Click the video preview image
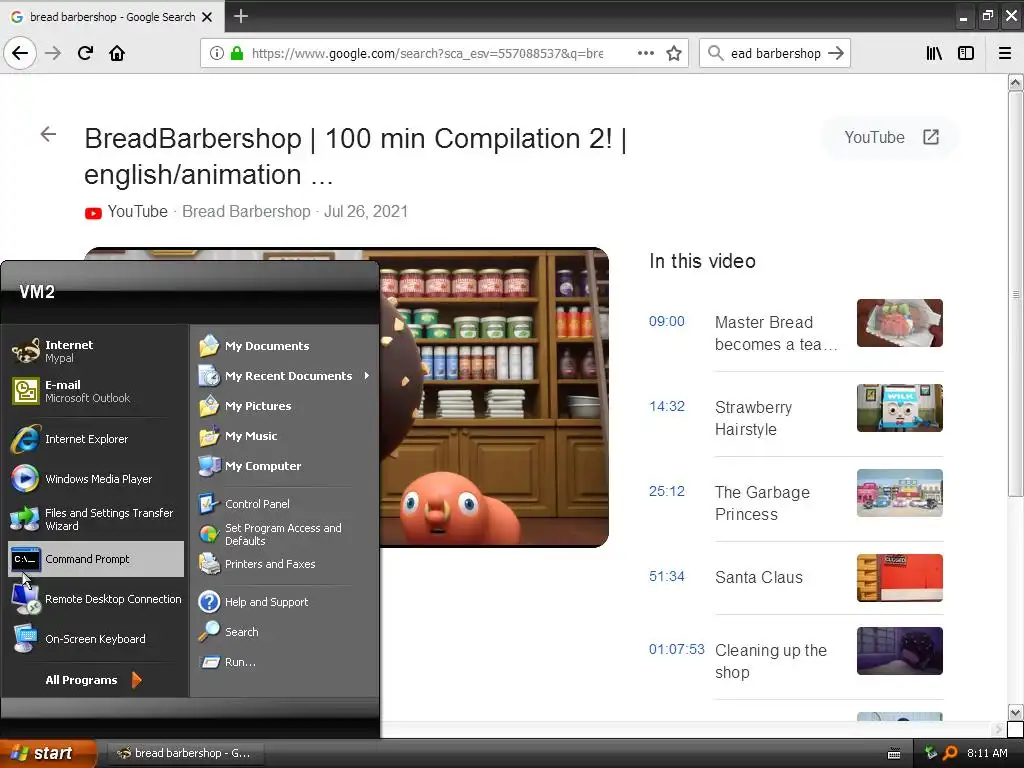Viewport: 1024px width, 768px height. point(494,397)
